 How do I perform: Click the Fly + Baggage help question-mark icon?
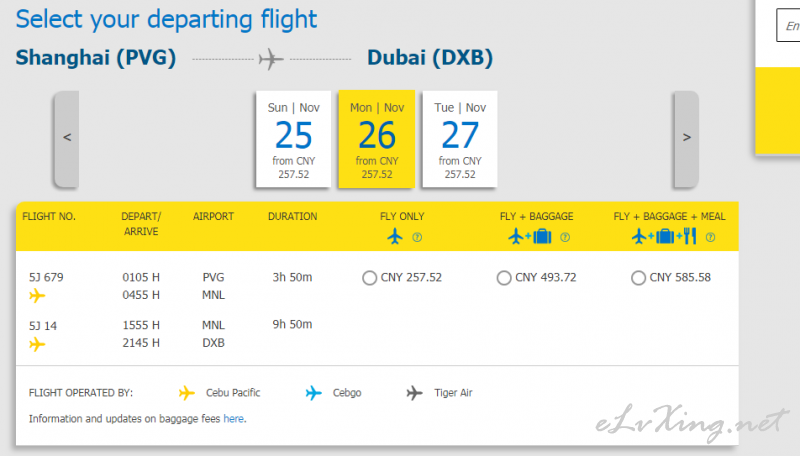click(x=565, y=237)
